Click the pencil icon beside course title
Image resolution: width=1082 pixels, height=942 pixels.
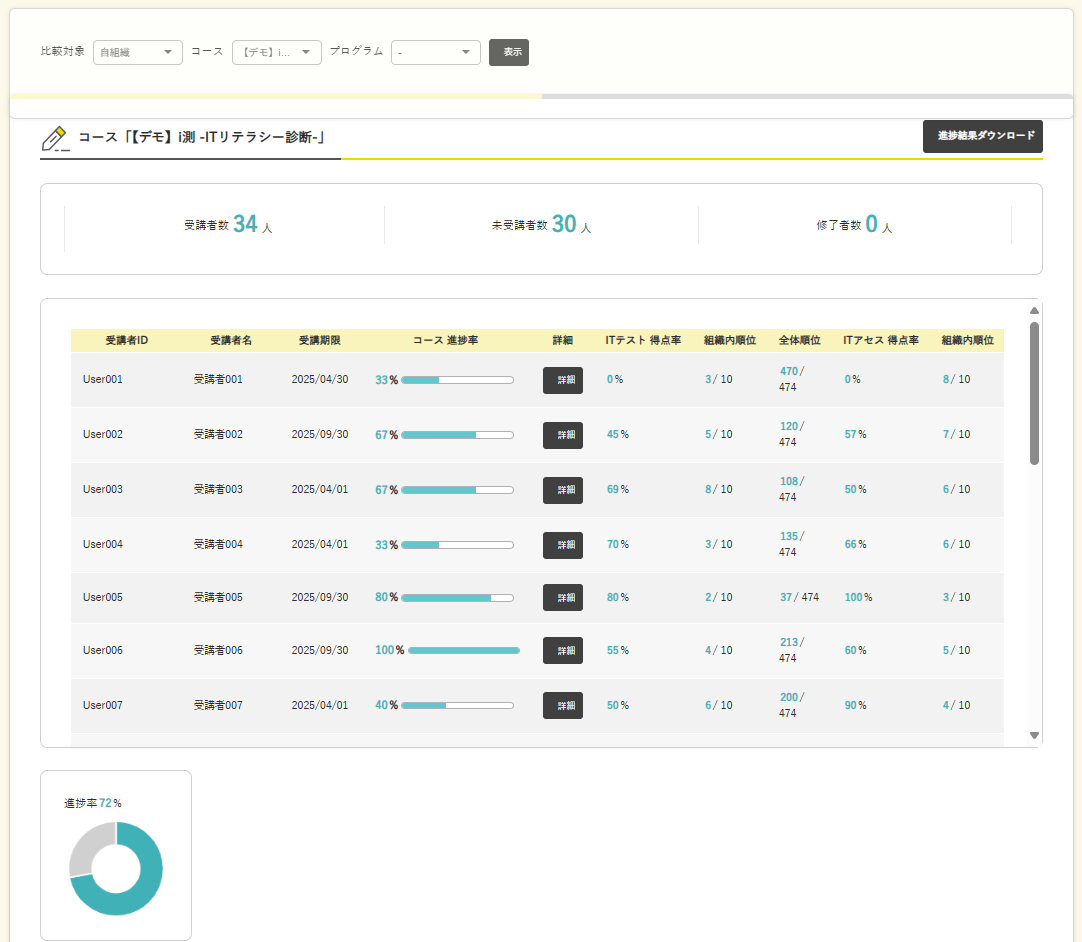point(55,138)
